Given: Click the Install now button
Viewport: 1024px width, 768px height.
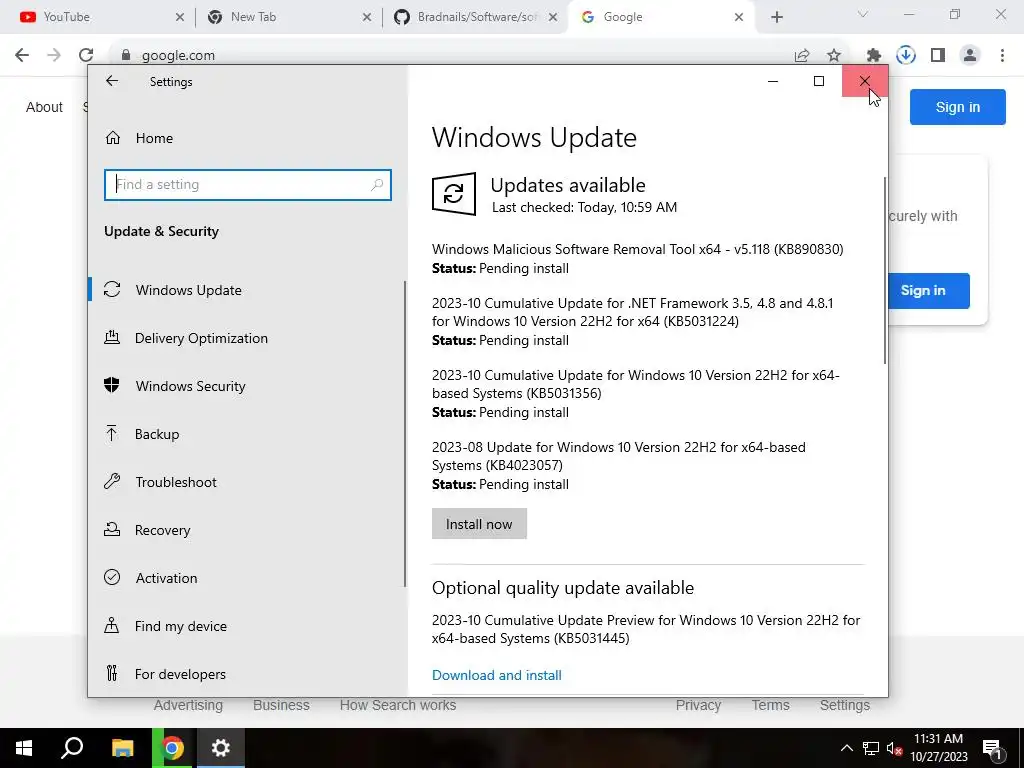Looking at the screenshot, I should tap(479, 524).
